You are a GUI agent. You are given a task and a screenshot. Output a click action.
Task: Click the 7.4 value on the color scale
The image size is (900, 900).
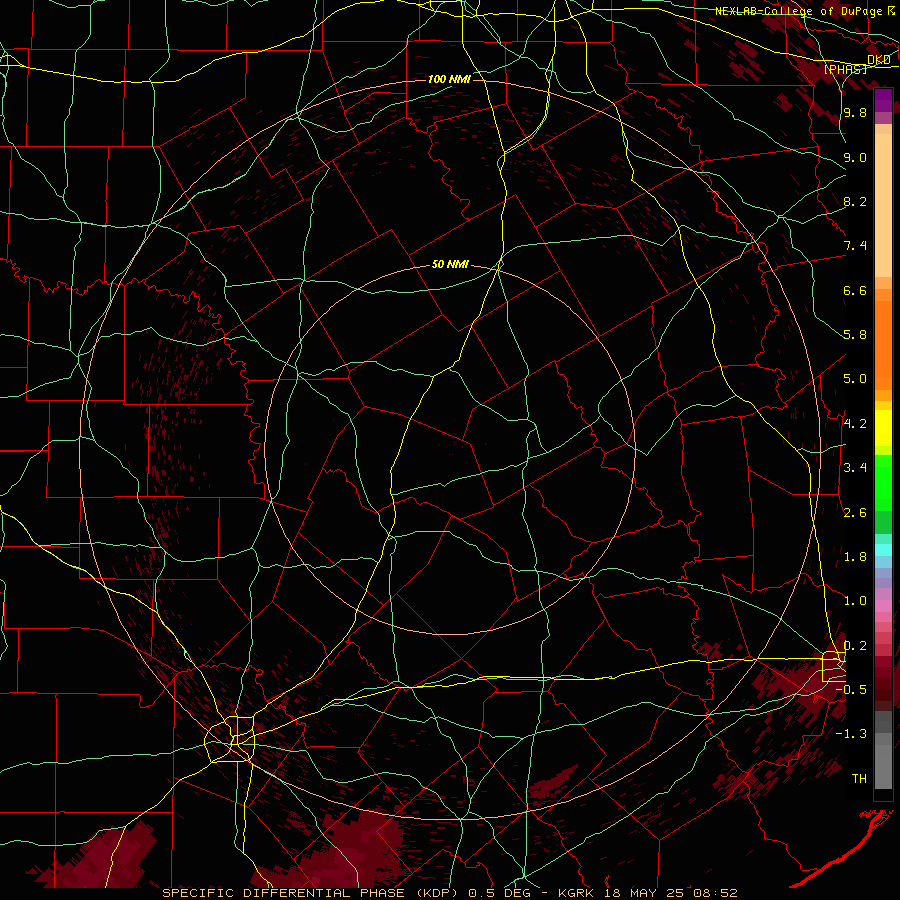pos(855,246)
